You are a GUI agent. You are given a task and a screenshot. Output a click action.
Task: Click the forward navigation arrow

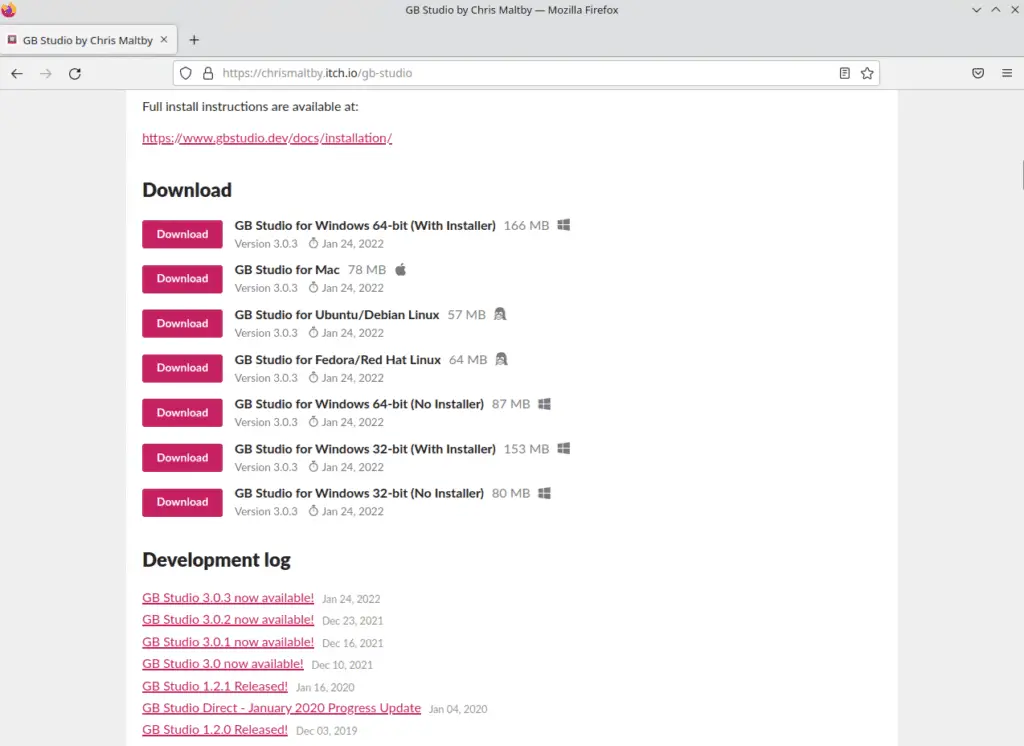click(46, 73)
